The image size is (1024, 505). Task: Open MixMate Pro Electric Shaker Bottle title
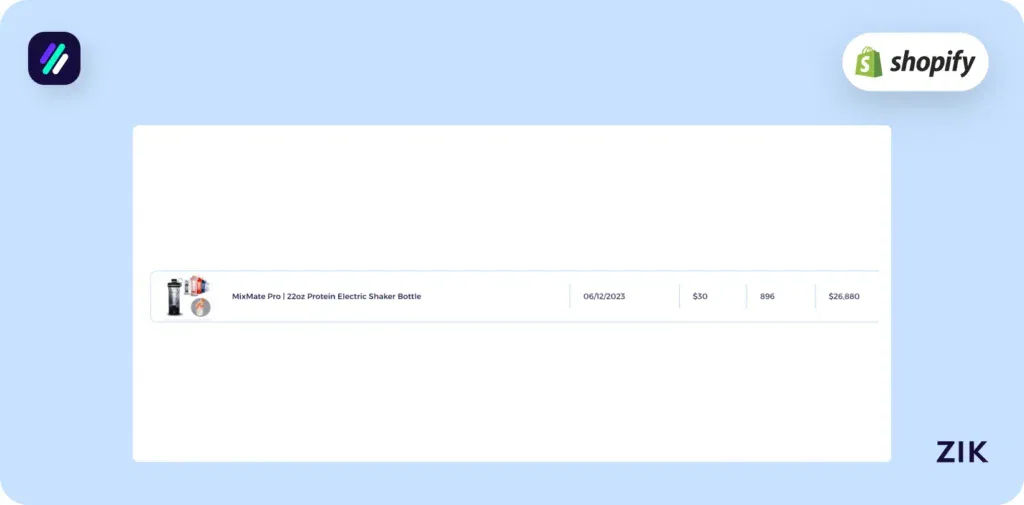[326, 297]
